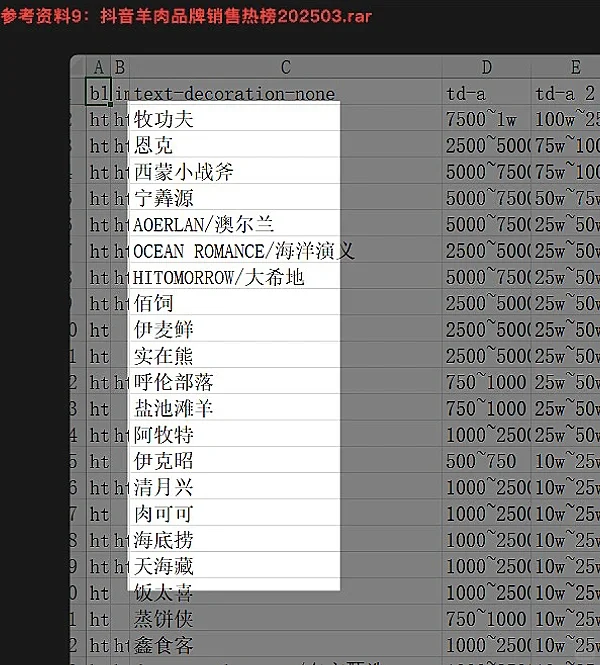Viewport: 600px width, 665px height.
Task: Click column E value in the 佰饲 row
Action: coord(566,303)
